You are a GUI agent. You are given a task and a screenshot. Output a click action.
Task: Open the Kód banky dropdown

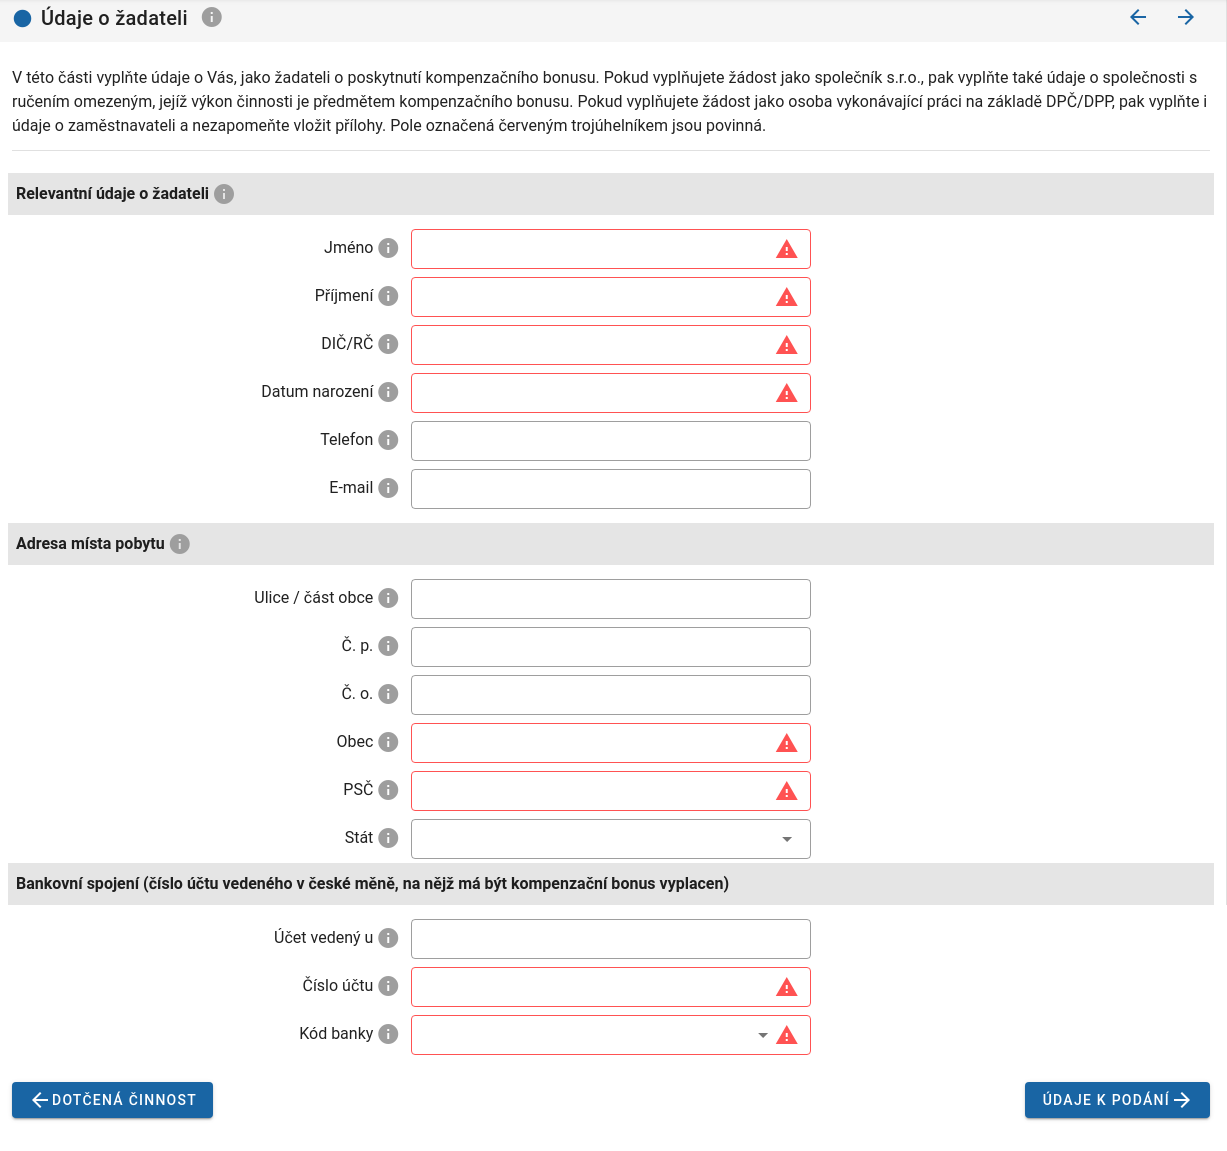[590, 1035]
